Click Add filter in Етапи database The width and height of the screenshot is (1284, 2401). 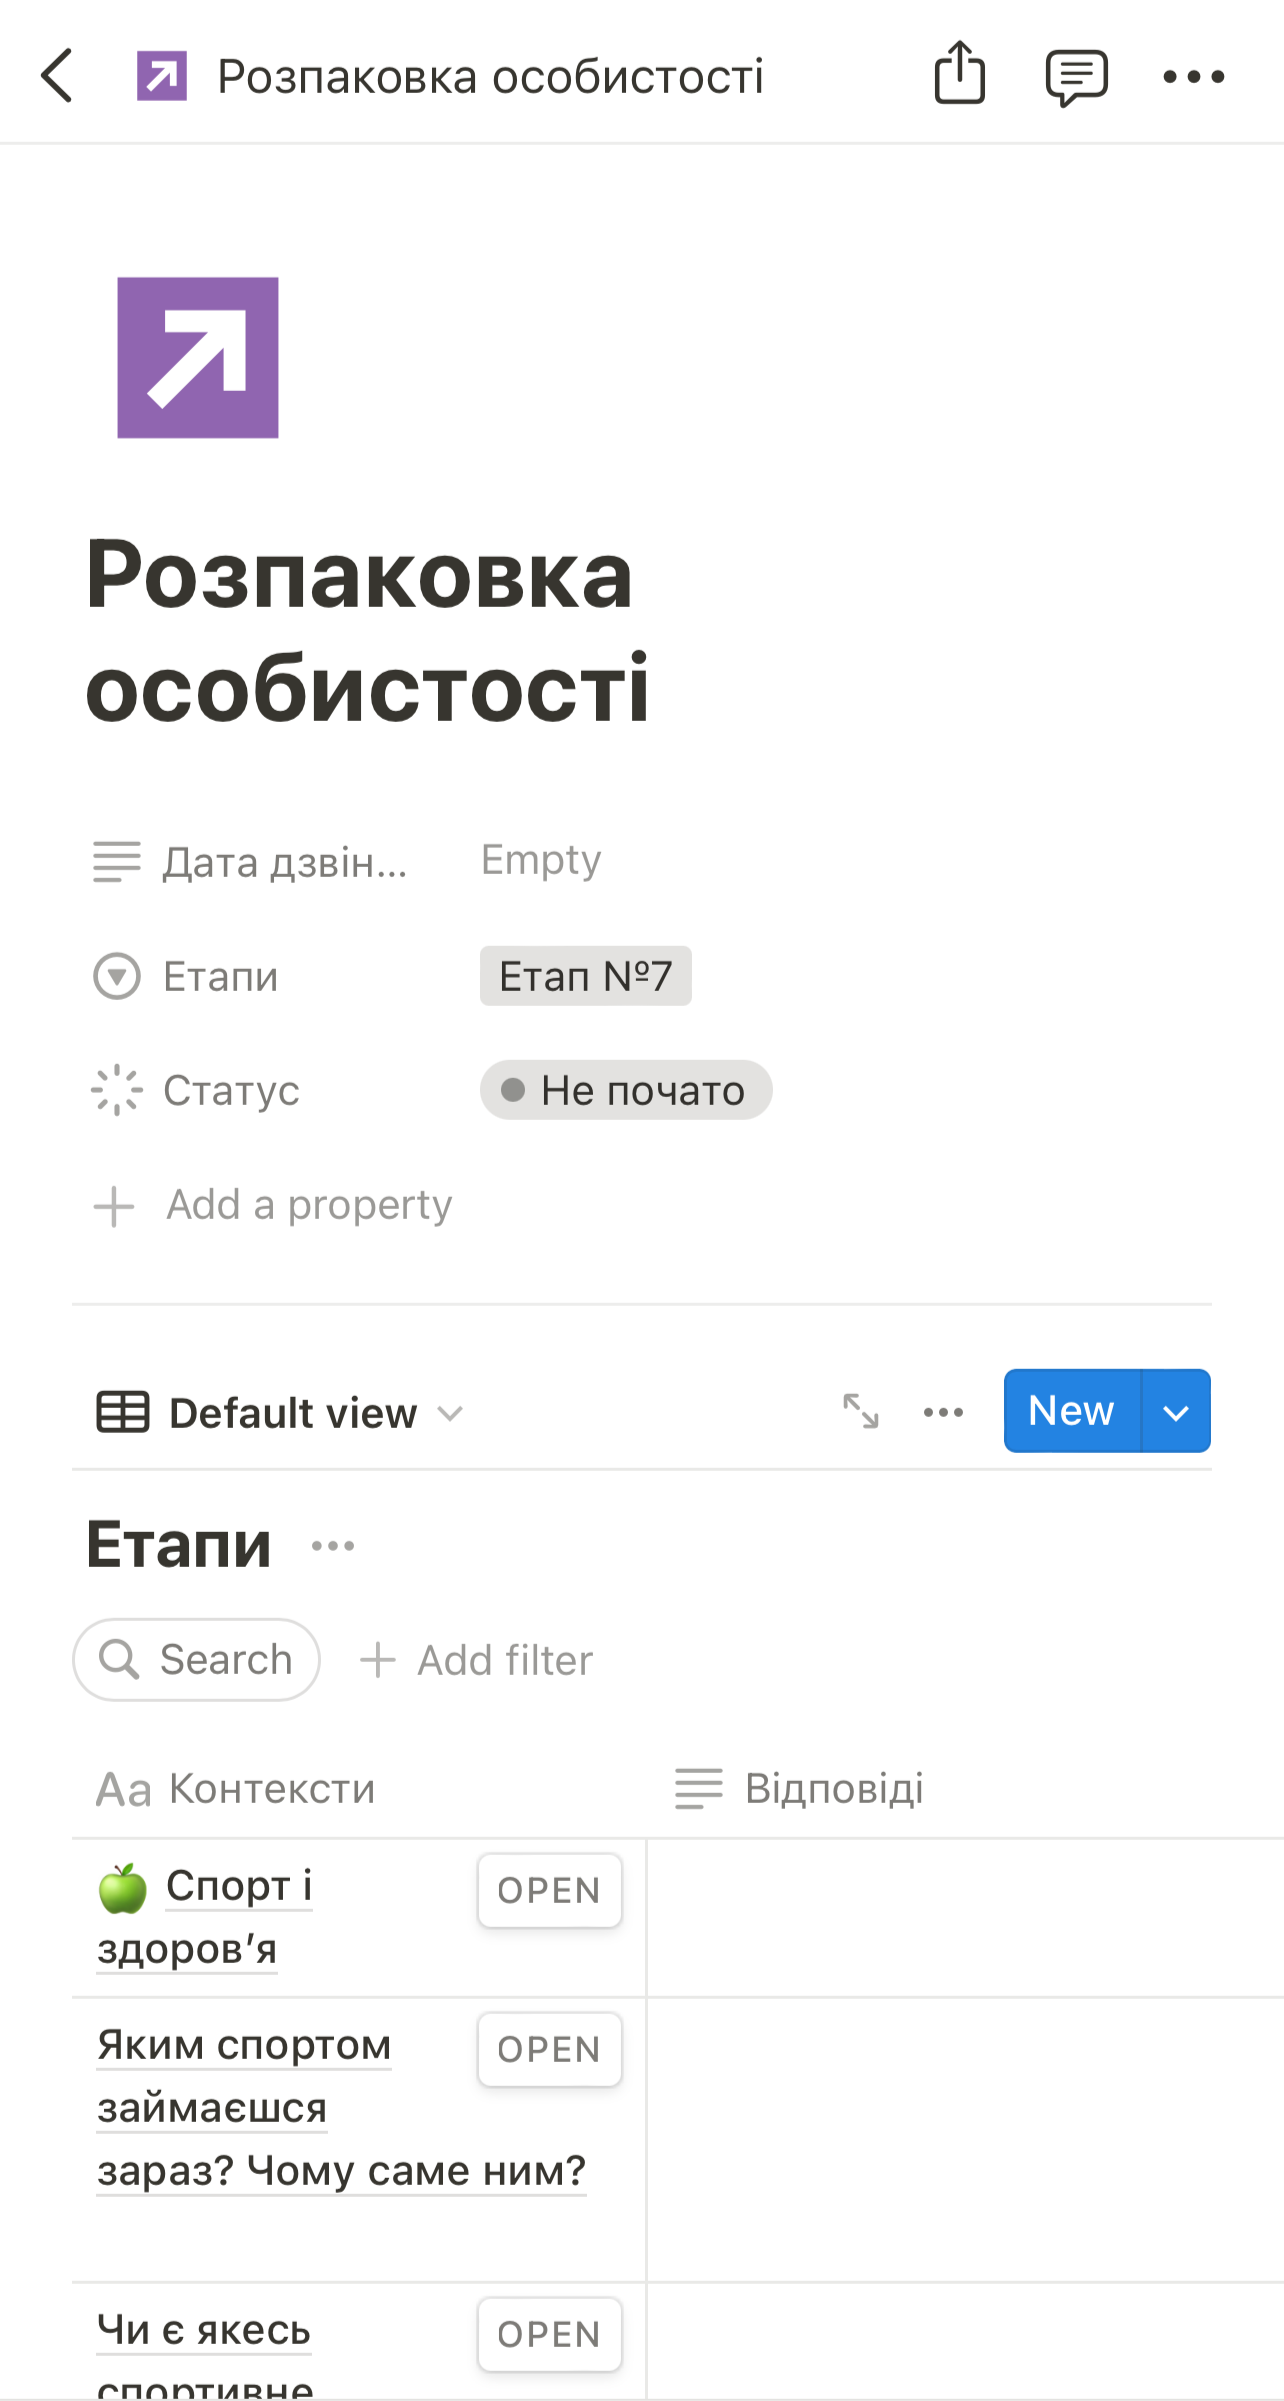[x=476, y=1660]
